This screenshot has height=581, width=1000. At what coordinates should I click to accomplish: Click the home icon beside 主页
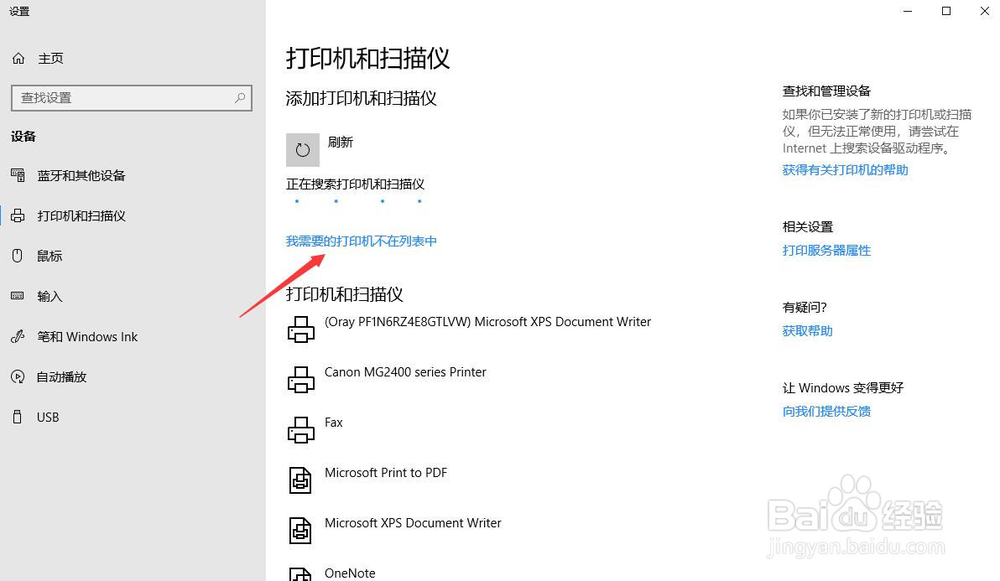click(18, 59)
